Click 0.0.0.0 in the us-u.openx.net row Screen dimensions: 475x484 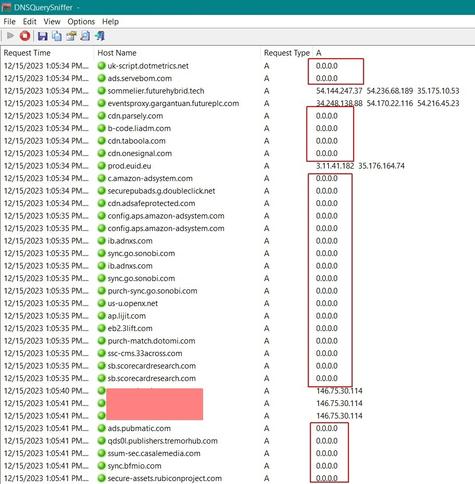pyautogui.click(x=327, y=303)
